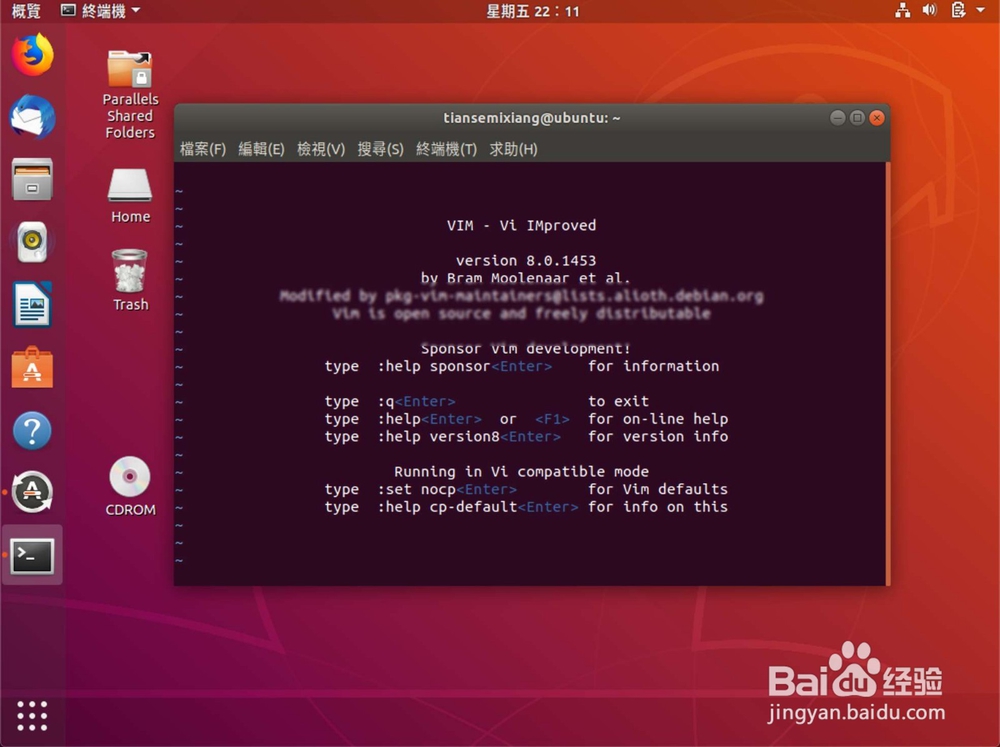Open Ubuntu Software store icon
Screen dimensions: 1000x747
[x=33, y=367]
